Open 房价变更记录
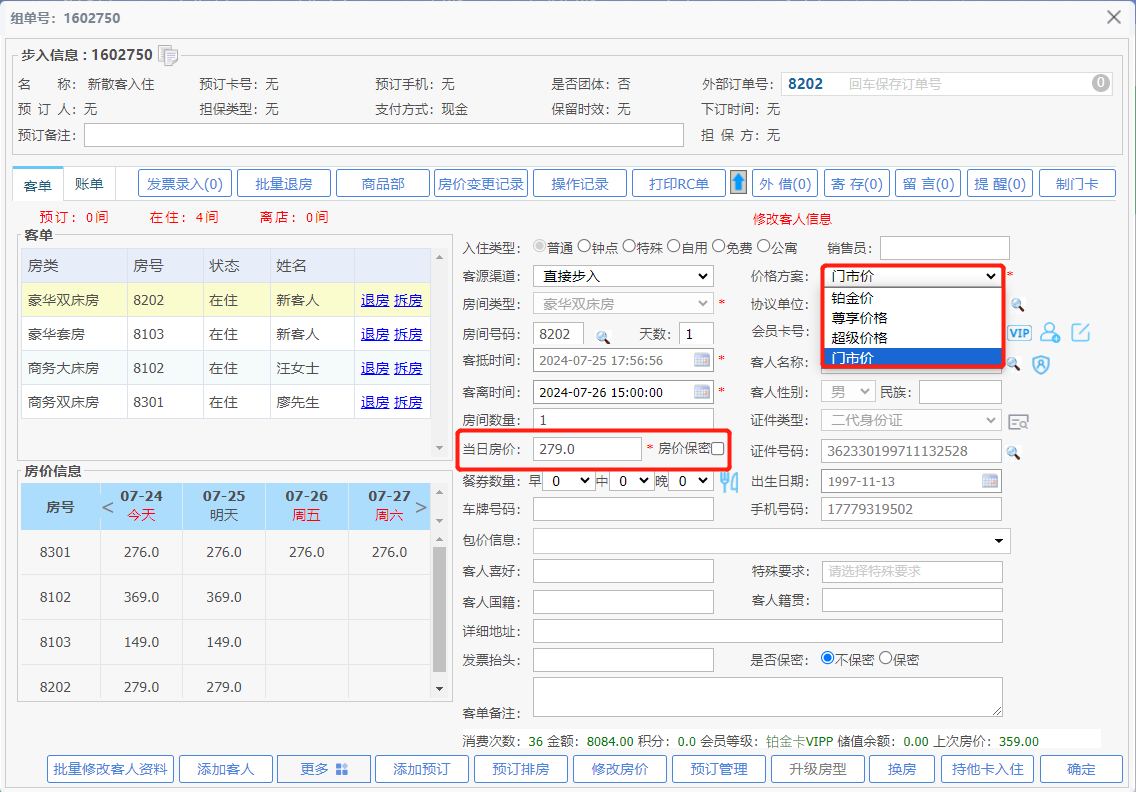The image size is (1136, 792). pyautogui.click(x=481, y=183)
